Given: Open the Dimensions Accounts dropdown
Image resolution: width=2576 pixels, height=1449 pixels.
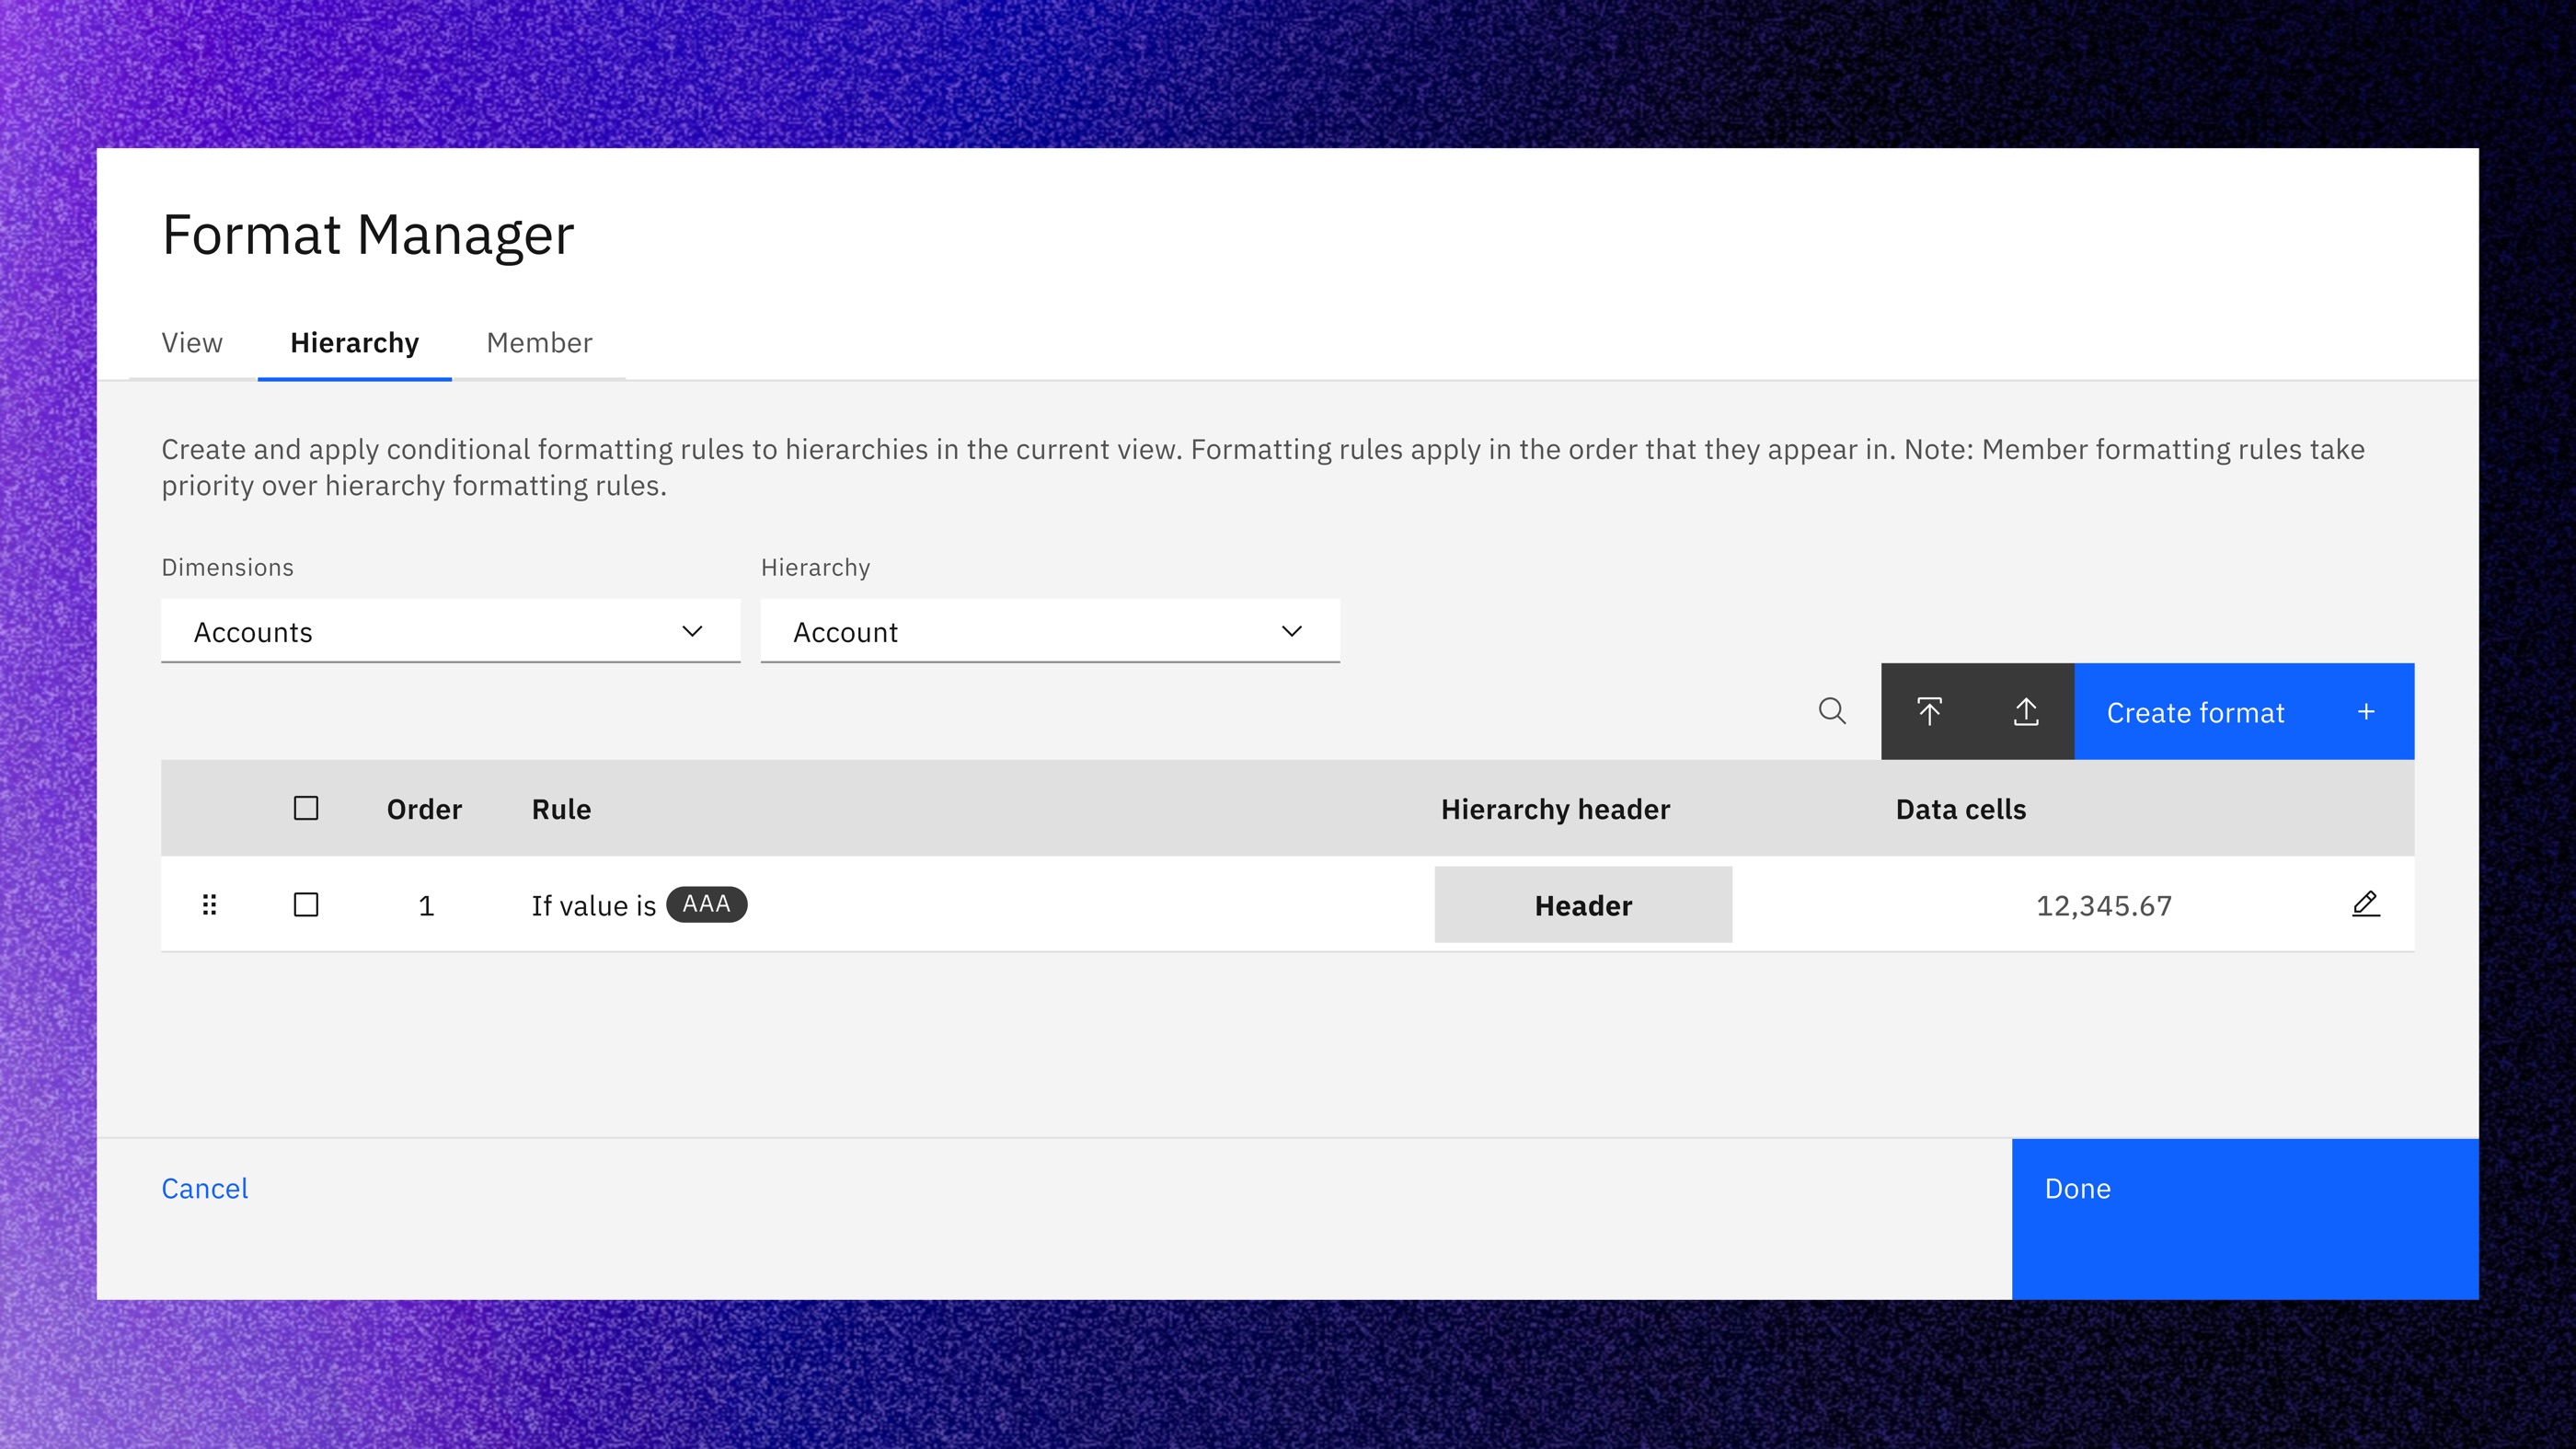Looking at the screenshot, I should tap(450, 631).
